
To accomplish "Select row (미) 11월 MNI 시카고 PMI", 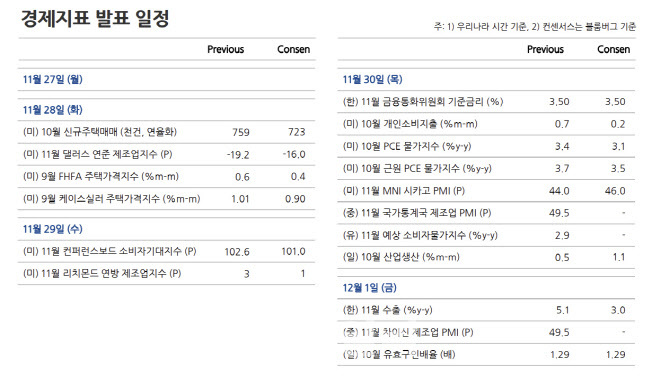I will (x=486, y=191).
